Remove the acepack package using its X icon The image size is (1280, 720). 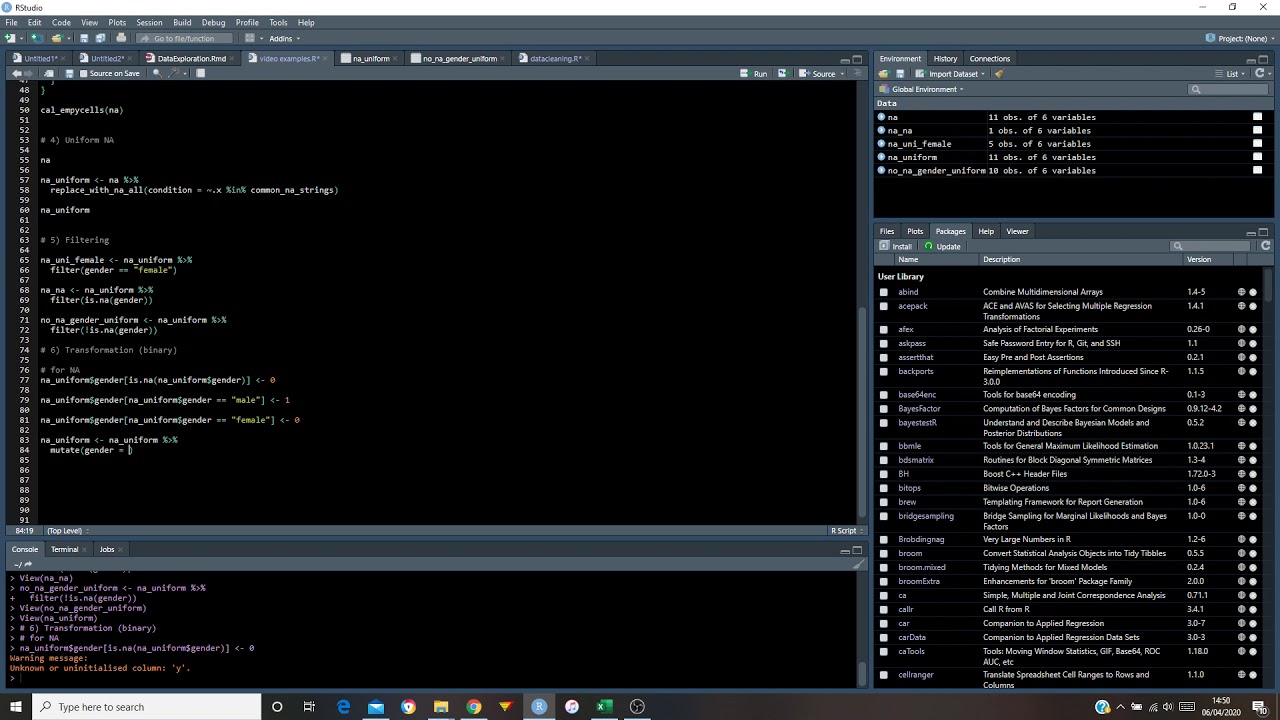click(x=1253, y=306)
